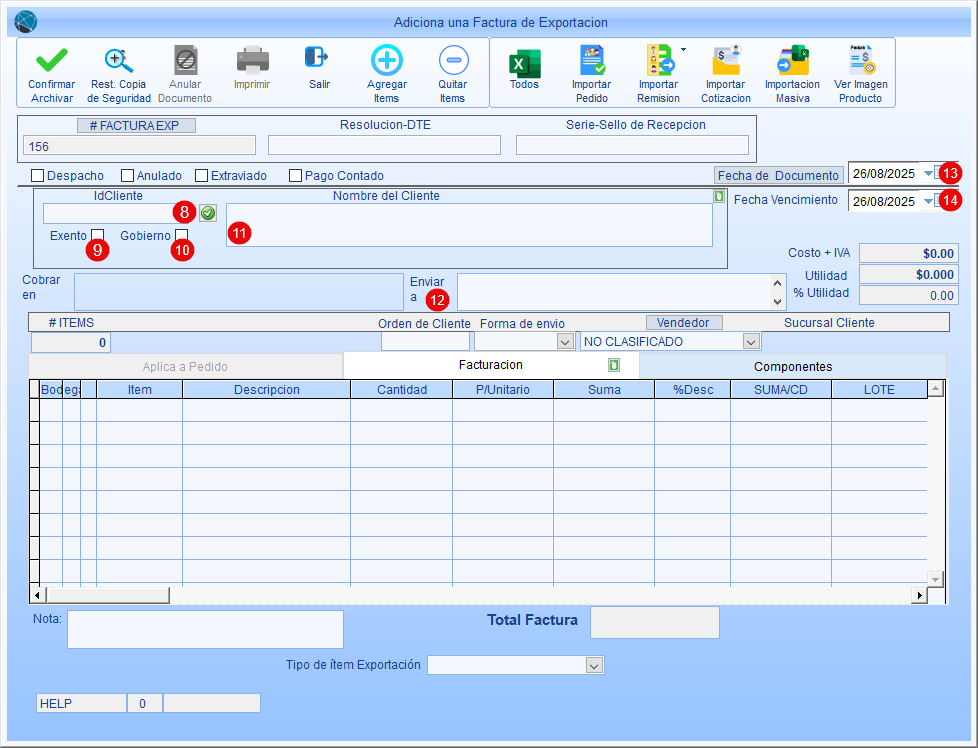Click Importar Cotizacion icon
The width and height of the screenshot is (978, 748).
(724, 62)
